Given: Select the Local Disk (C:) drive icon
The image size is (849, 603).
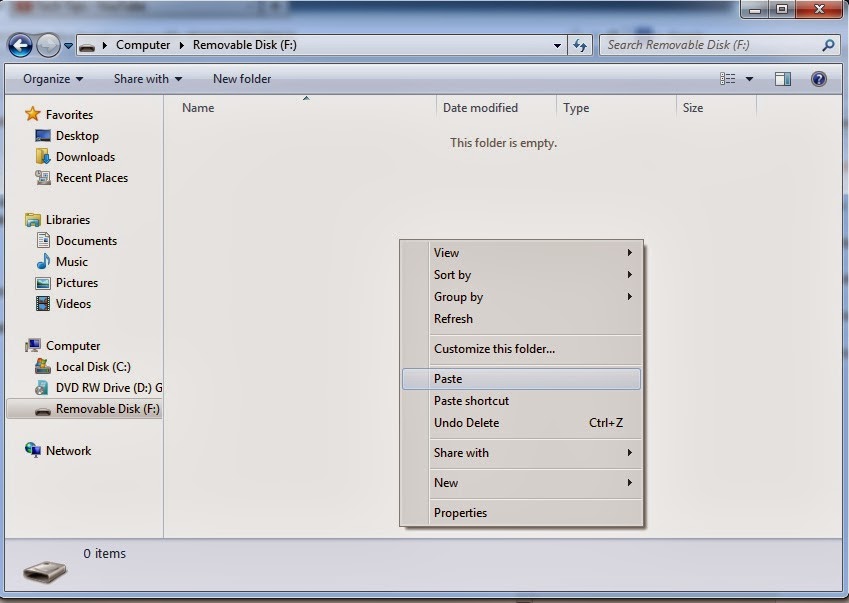Looking at the screenshot, I should click(x=41, y=366).
